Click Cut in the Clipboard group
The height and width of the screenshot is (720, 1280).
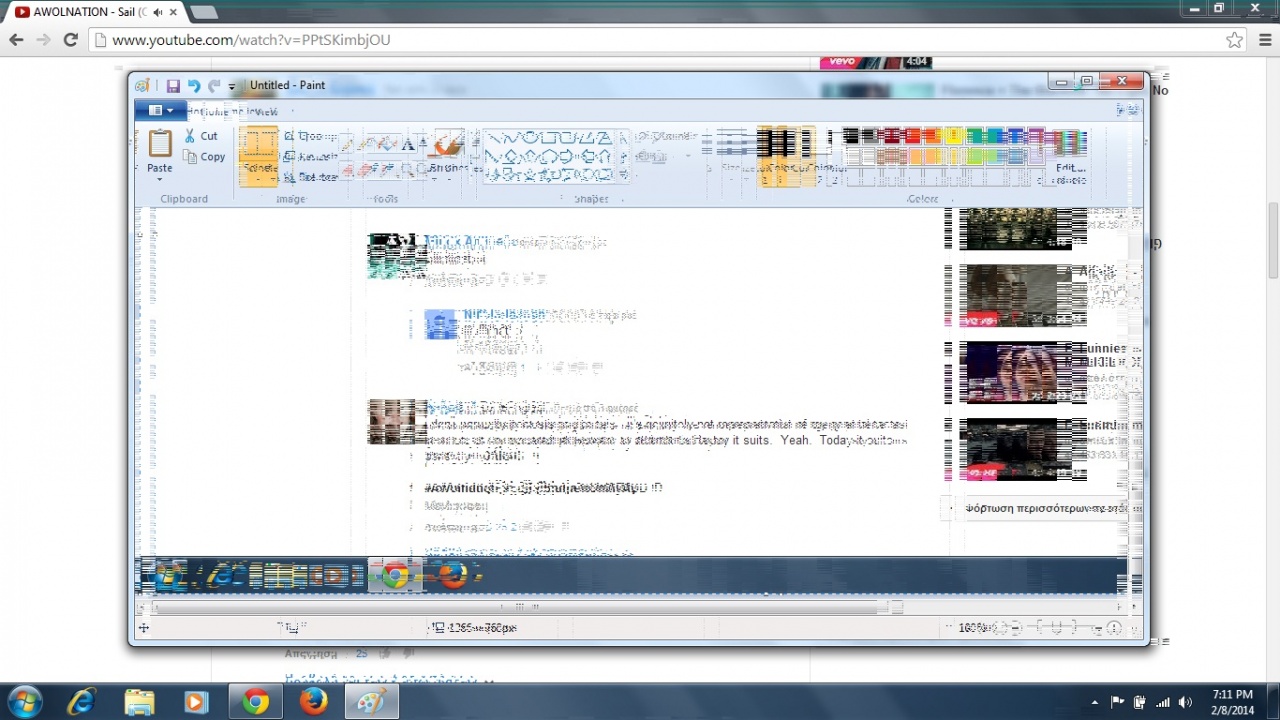coord(201,136)
